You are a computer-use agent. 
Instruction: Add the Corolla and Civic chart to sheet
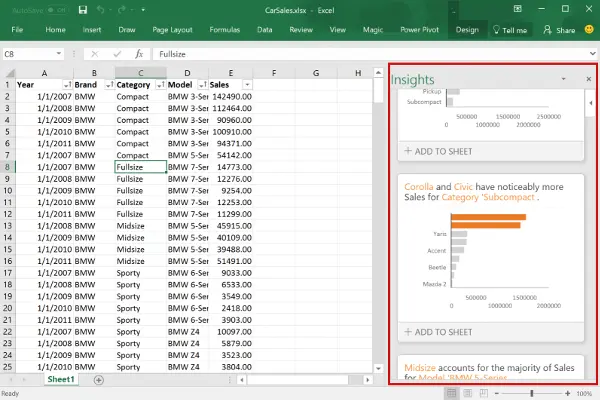point(440,332)
